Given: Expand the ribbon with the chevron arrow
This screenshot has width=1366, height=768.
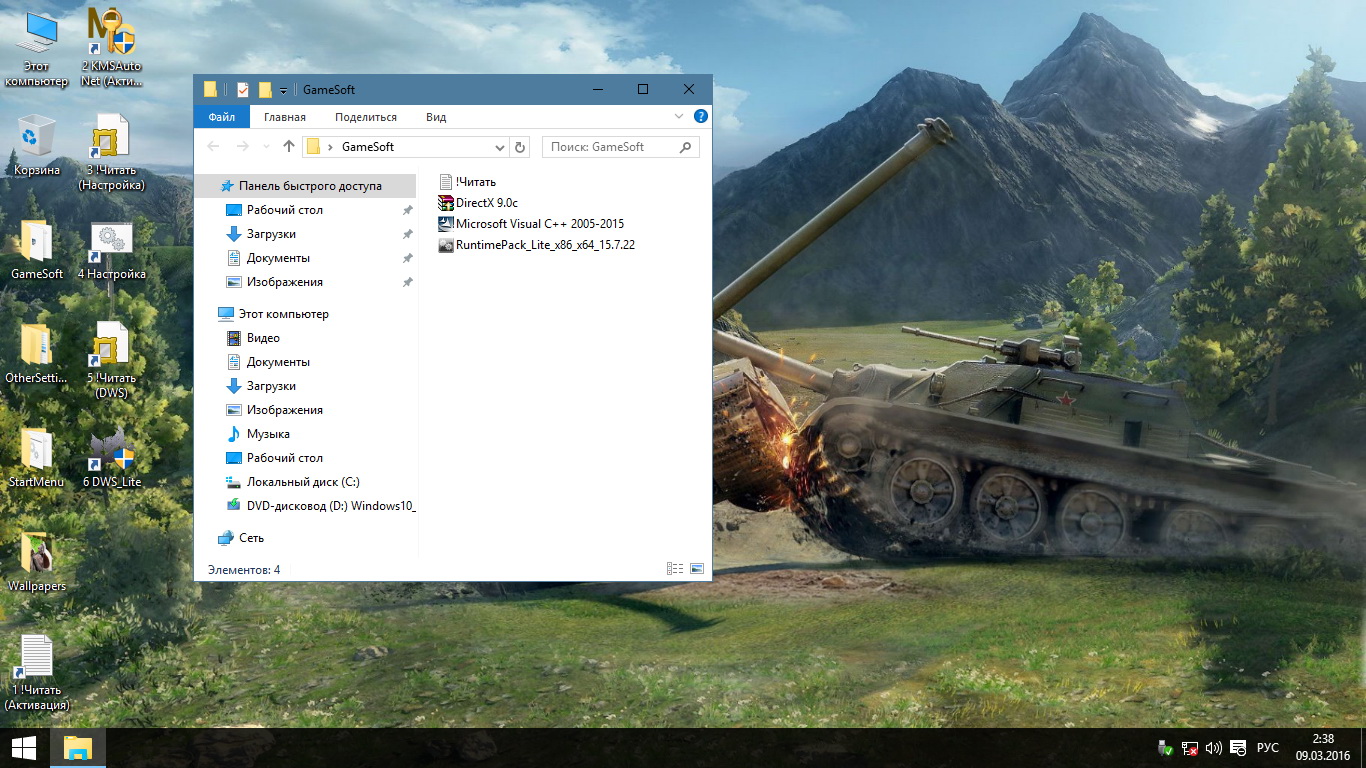Looking at the screenshot, I should 679,117.
